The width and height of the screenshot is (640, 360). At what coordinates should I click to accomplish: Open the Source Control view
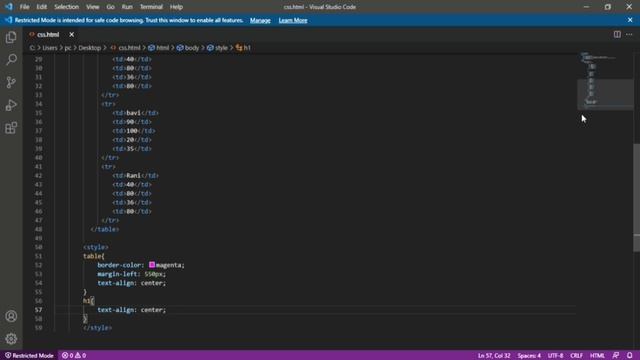click(11, 82)
